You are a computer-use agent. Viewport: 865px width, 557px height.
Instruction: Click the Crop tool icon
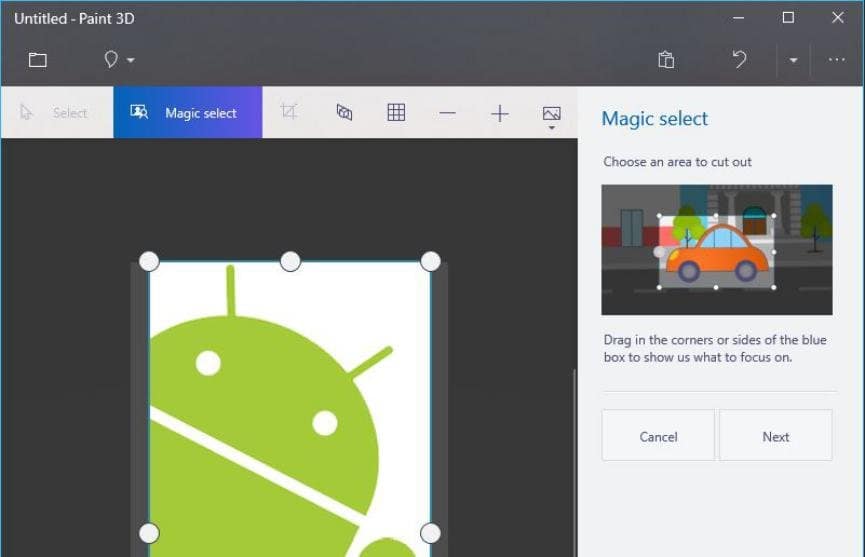(289, 112)
